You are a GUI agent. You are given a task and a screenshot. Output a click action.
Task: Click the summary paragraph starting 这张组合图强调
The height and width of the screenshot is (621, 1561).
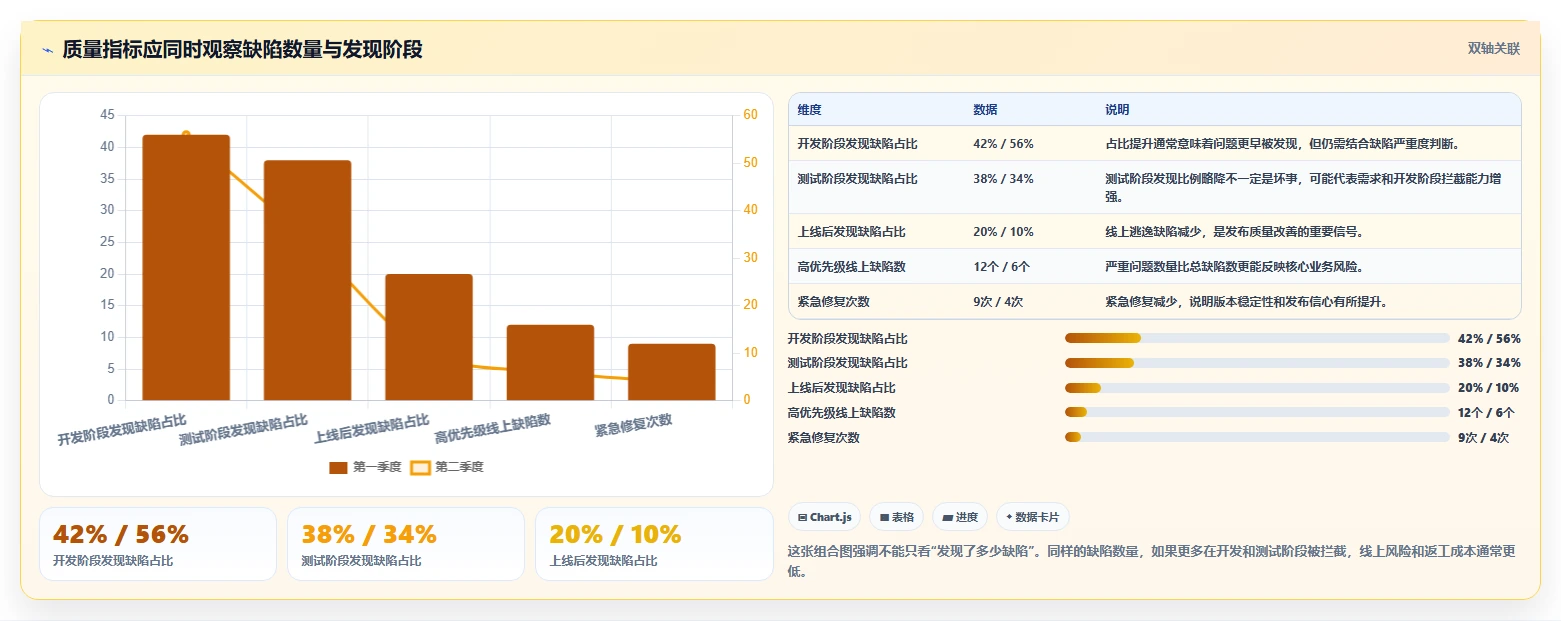pyautogui.click(x=1152, y=562)
